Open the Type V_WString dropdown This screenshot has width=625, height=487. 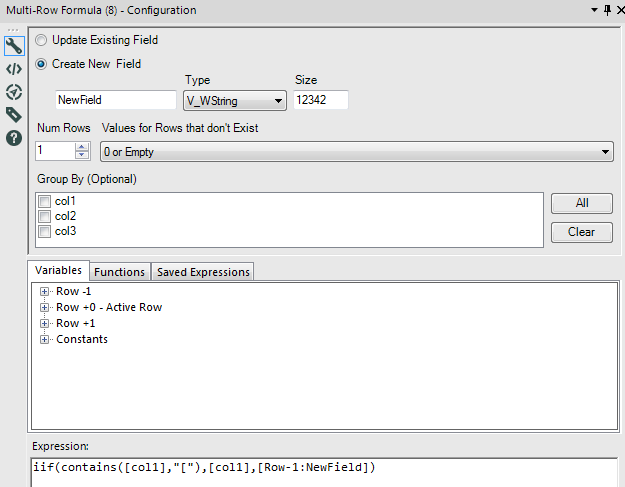pyautogui.click(x=235, y=100)
